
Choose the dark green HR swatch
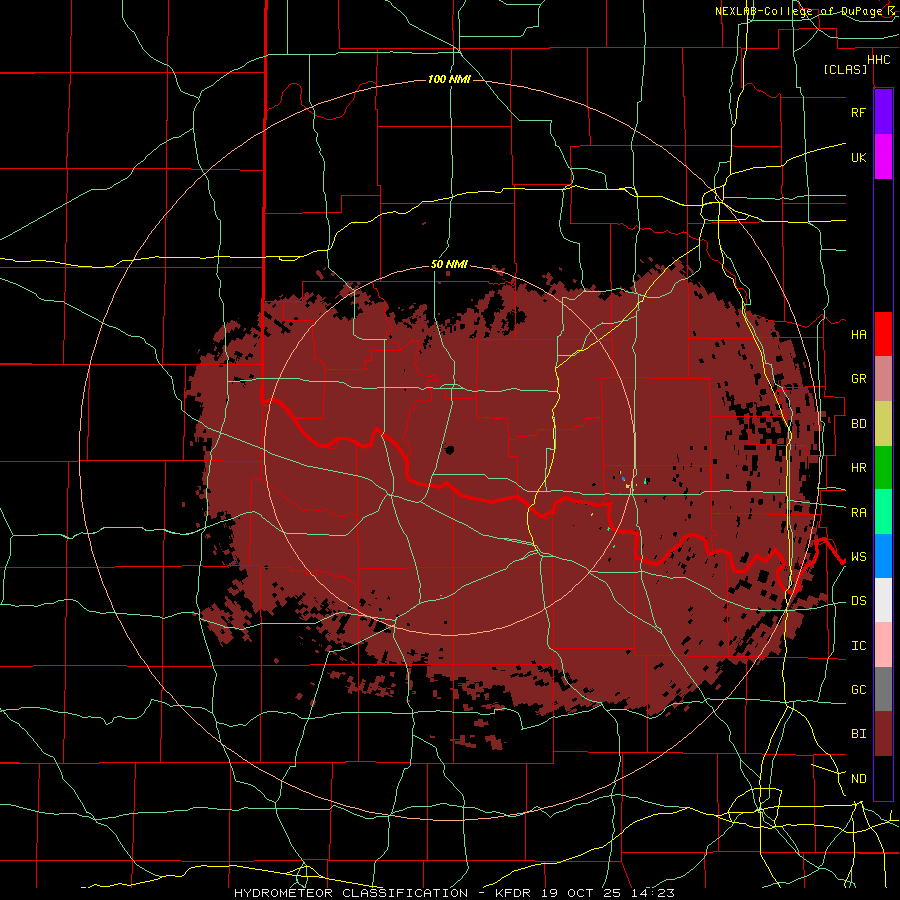tap(883, 468)
